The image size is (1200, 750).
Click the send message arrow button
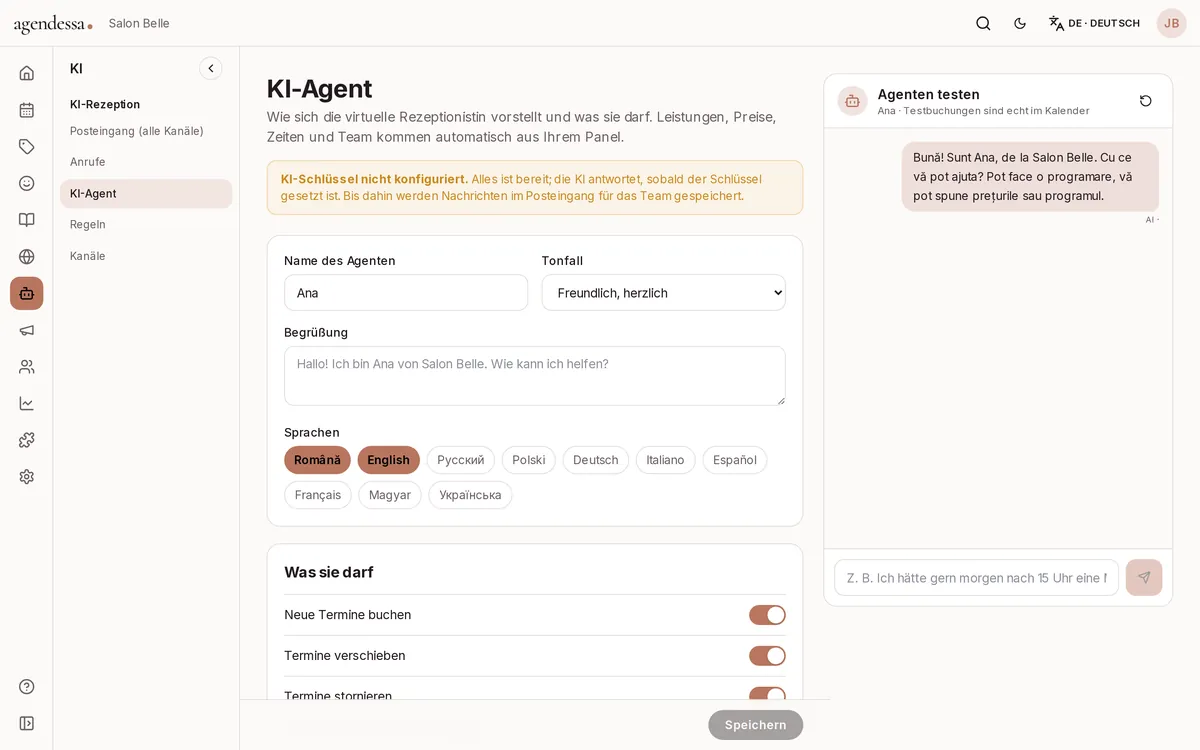(x=1144, y=577)
